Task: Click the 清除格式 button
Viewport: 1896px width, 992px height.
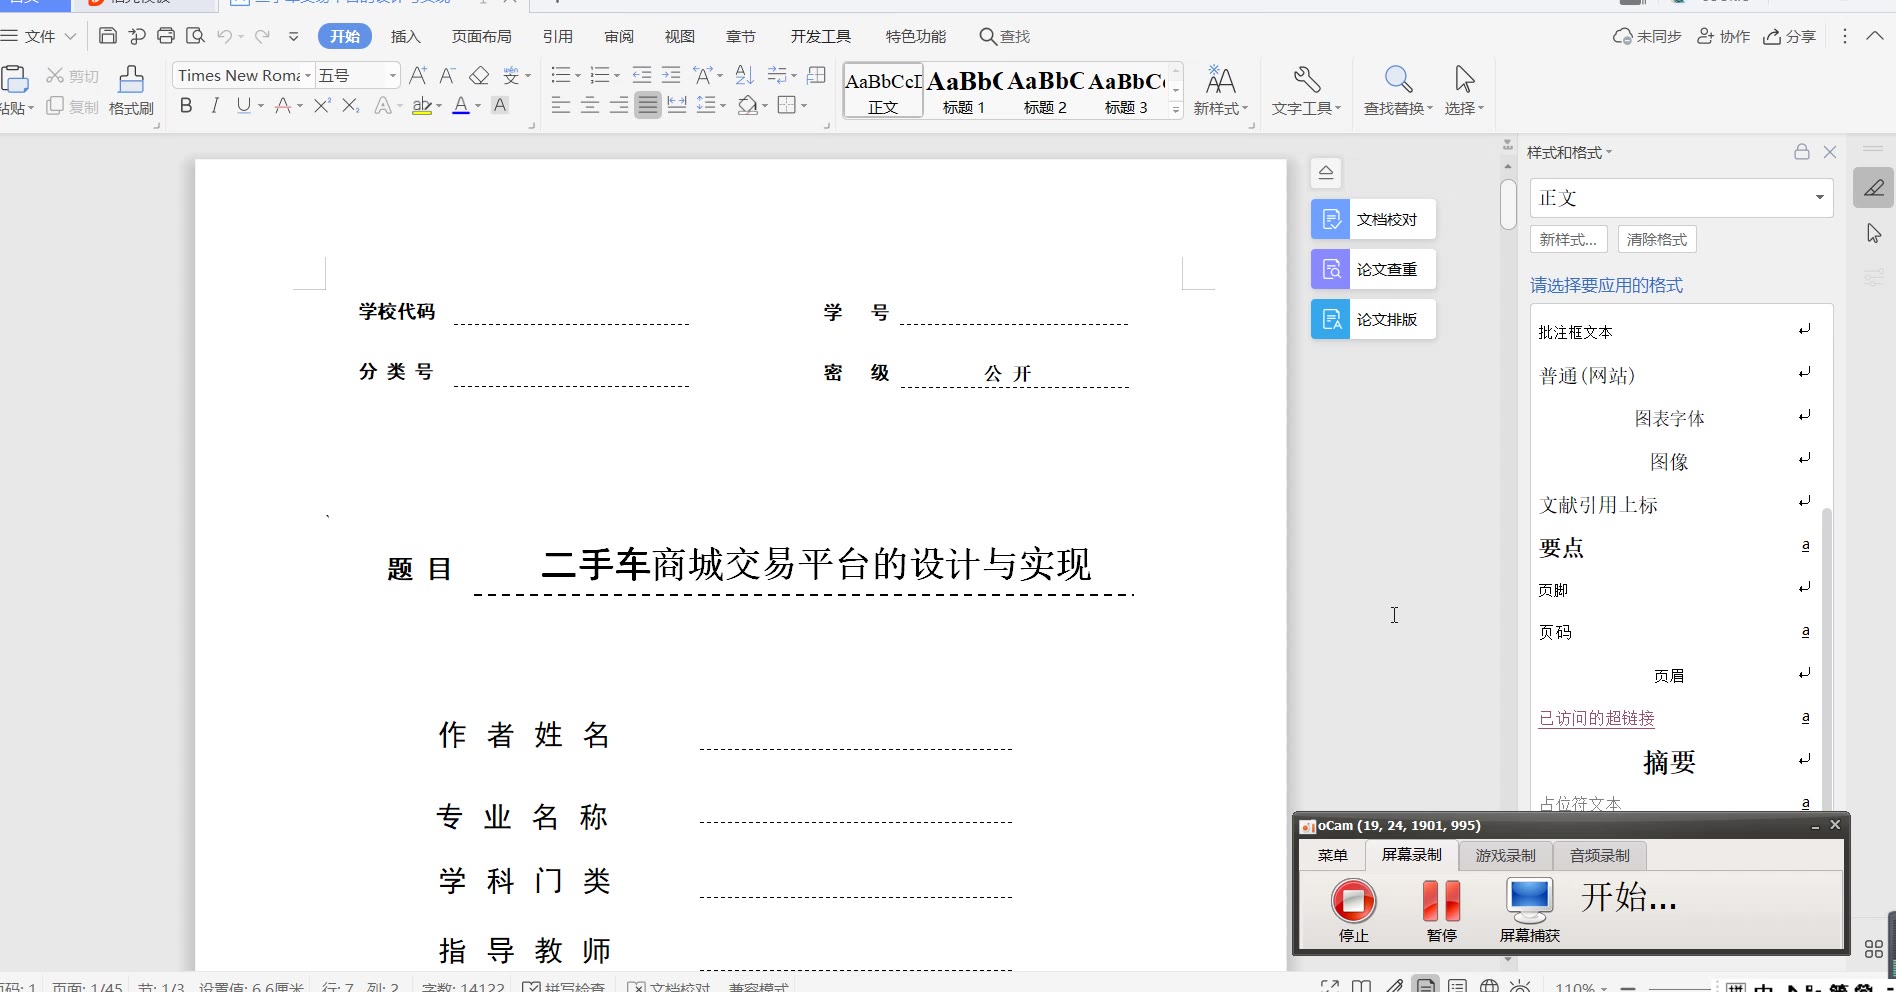Action: (1657, 240)
